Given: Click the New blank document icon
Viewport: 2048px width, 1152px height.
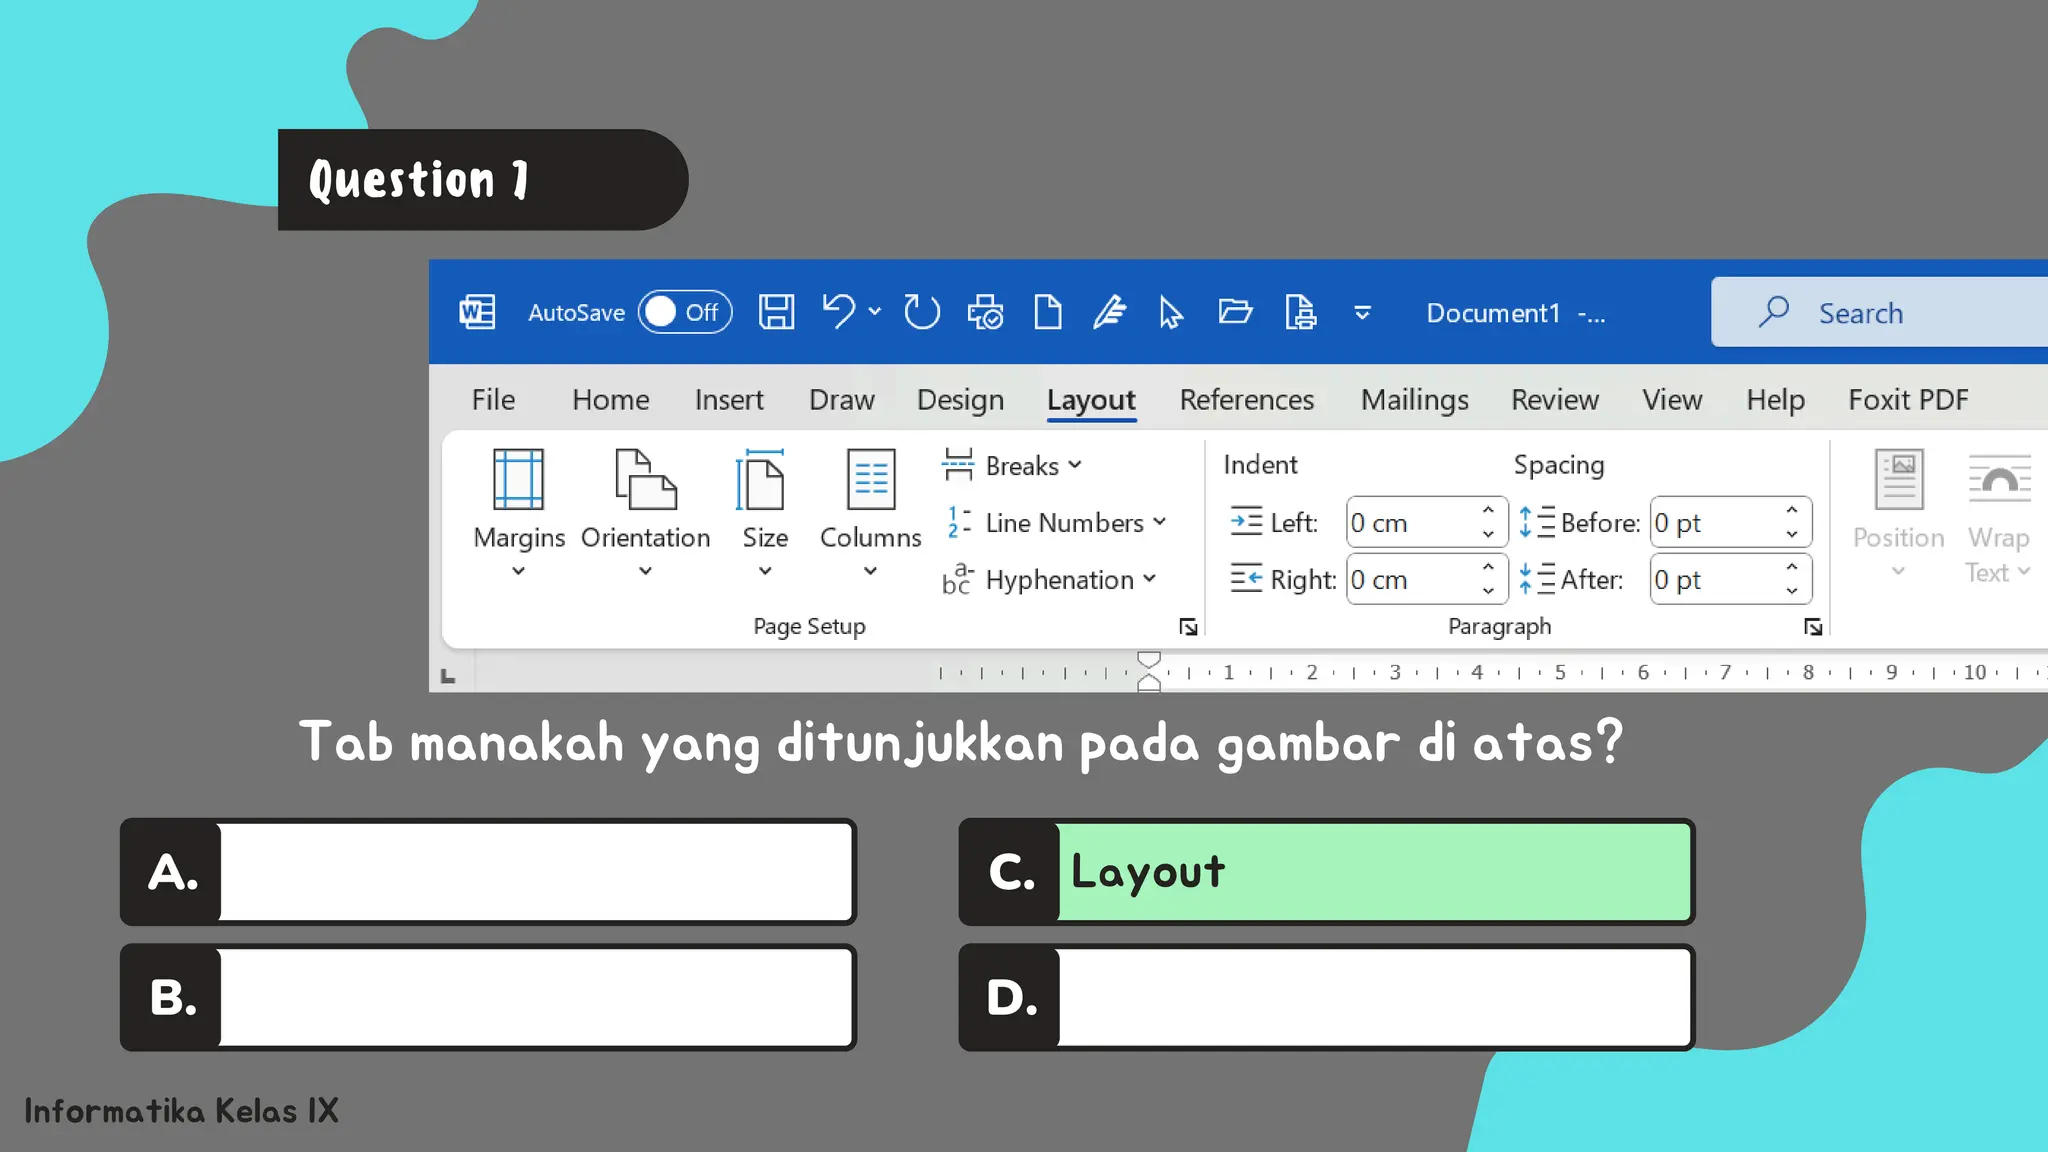Looking at the screenshot, I should (1047, 313).
